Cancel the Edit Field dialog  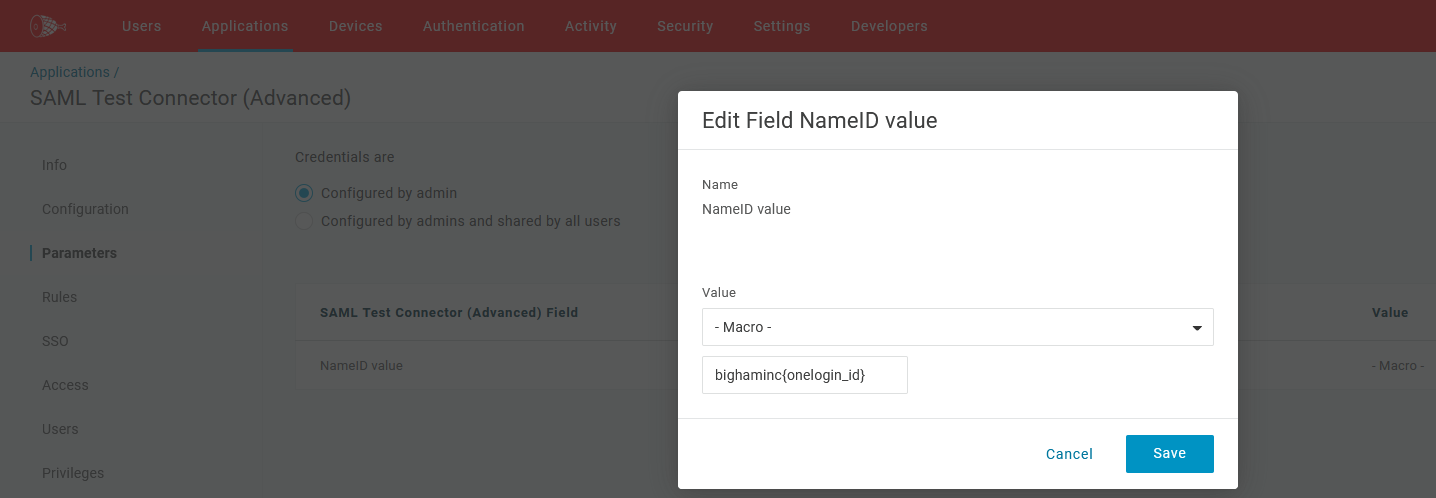tap(1069, 454)
